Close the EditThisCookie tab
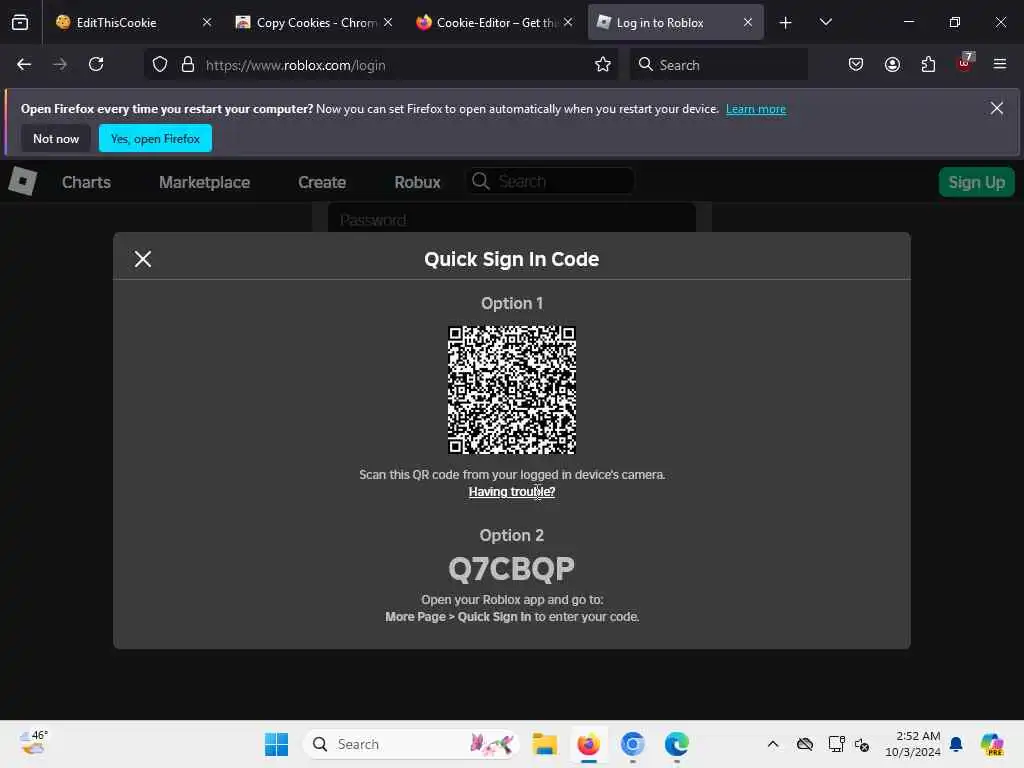 tap(206, 22)
